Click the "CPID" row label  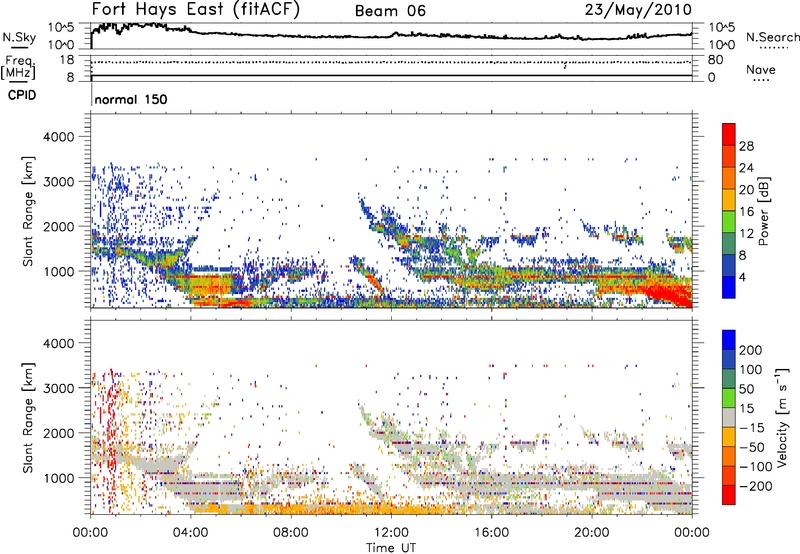(22, 95)
